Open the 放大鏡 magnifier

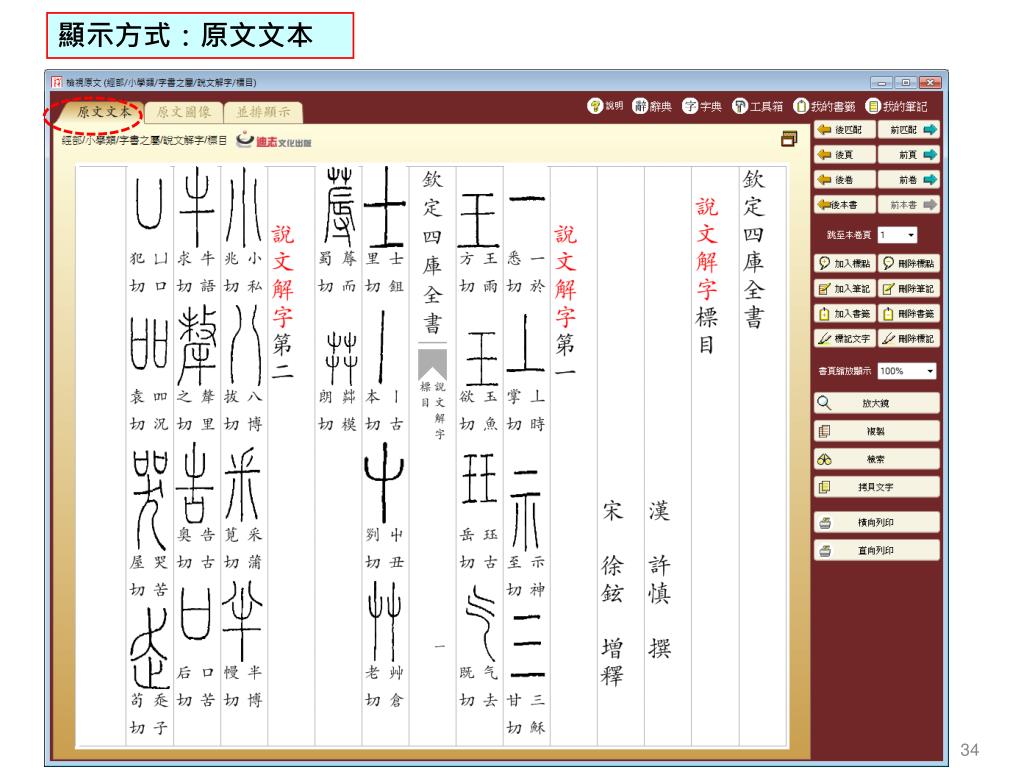pyautogui.click(x=876, y=404)
